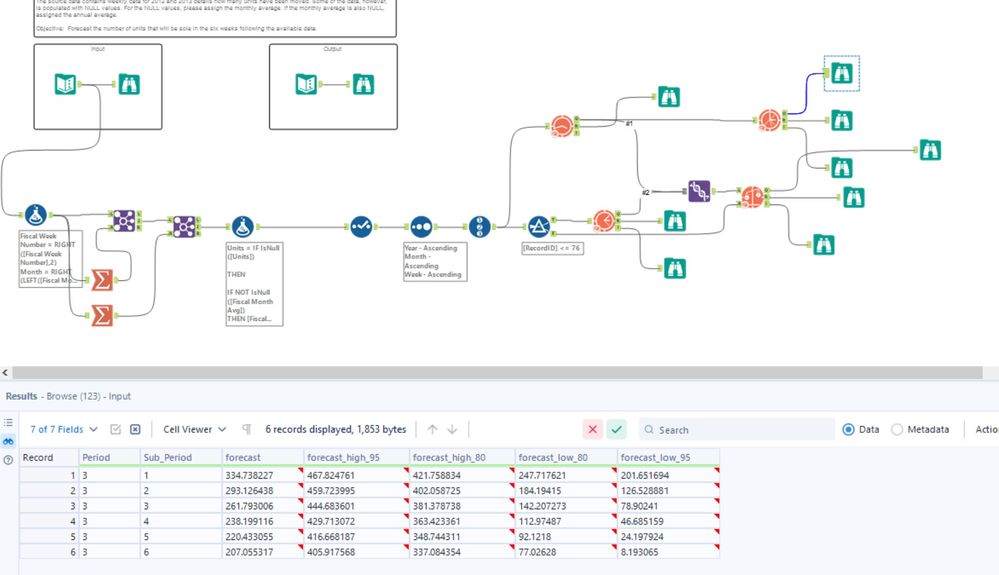Select the Select tool with checkmark icon

point(361,227)
